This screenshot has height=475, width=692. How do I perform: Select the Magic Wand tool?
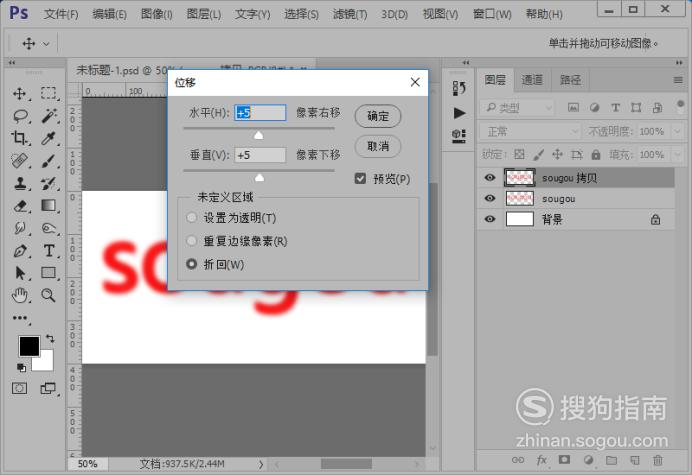click(49, 116)
